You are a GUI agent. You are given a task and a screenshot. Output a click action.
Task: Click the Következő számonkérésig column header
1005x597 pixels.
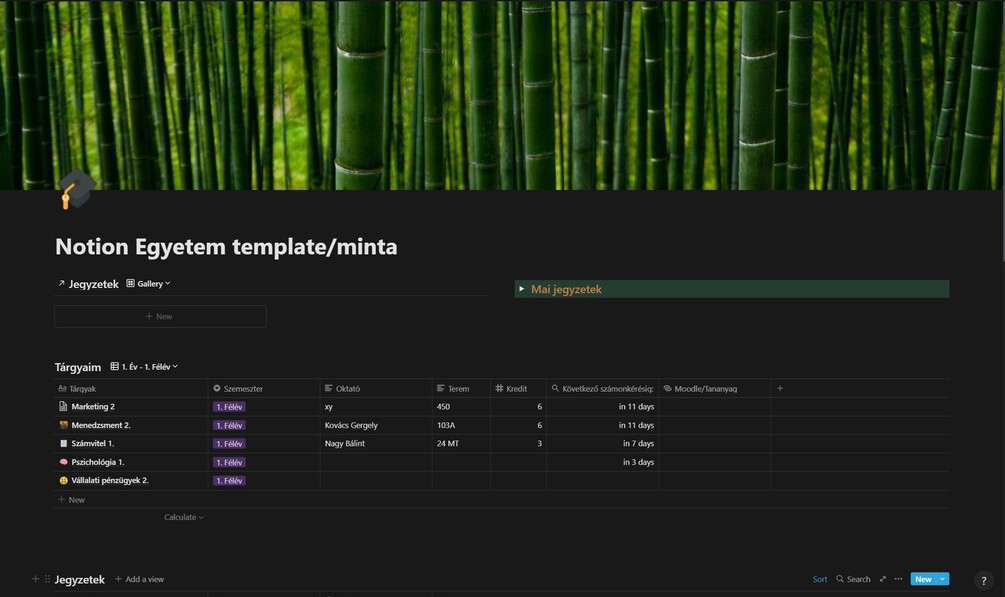[x=602, y=389]
